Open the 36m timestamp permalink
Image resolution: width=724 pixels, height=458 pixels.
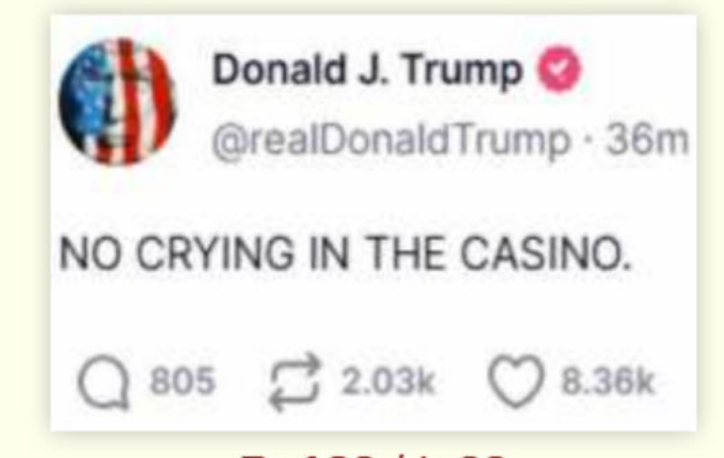(647, 139)
